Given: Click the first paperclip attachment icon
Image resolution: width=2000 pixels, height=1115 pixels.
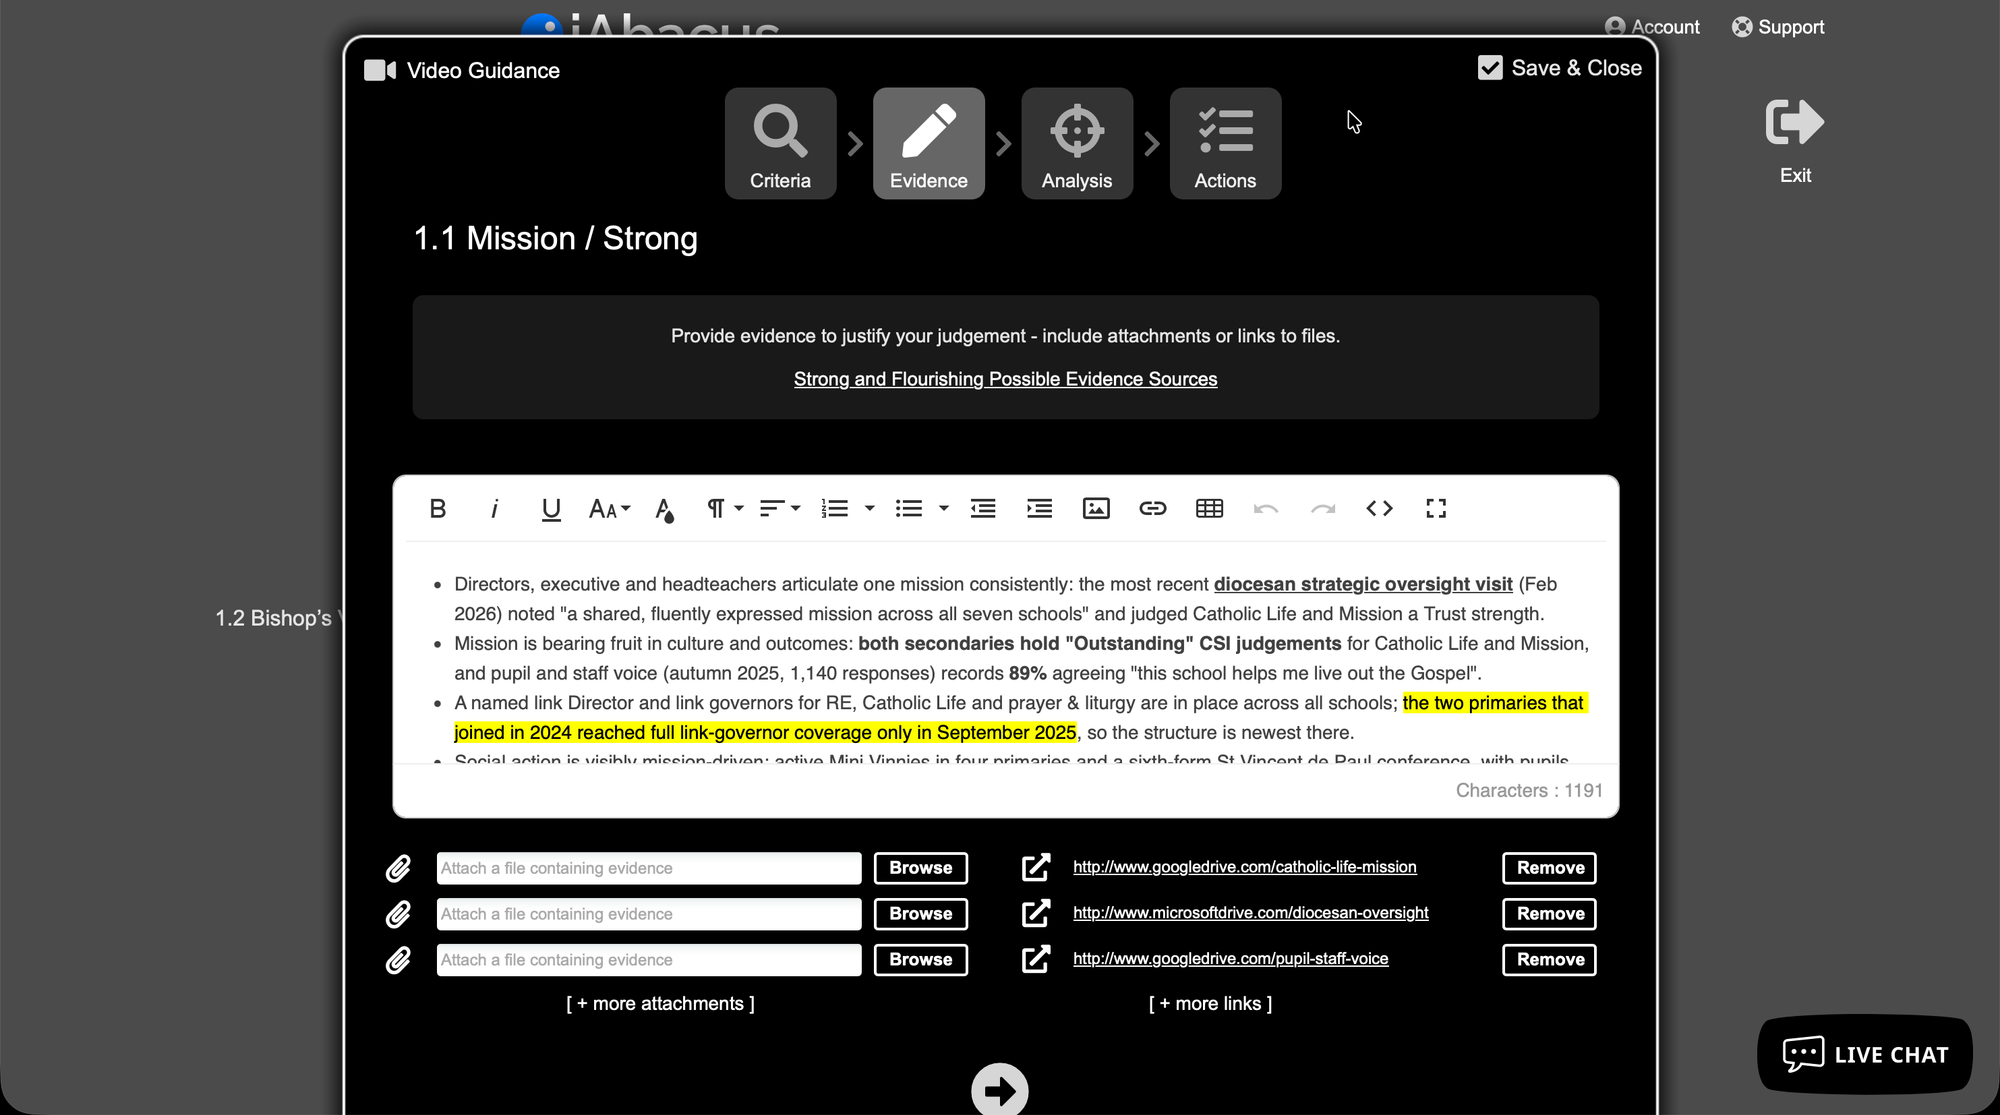Looking at the screenshot, I should pyautogui.click(x=398, y=868).
